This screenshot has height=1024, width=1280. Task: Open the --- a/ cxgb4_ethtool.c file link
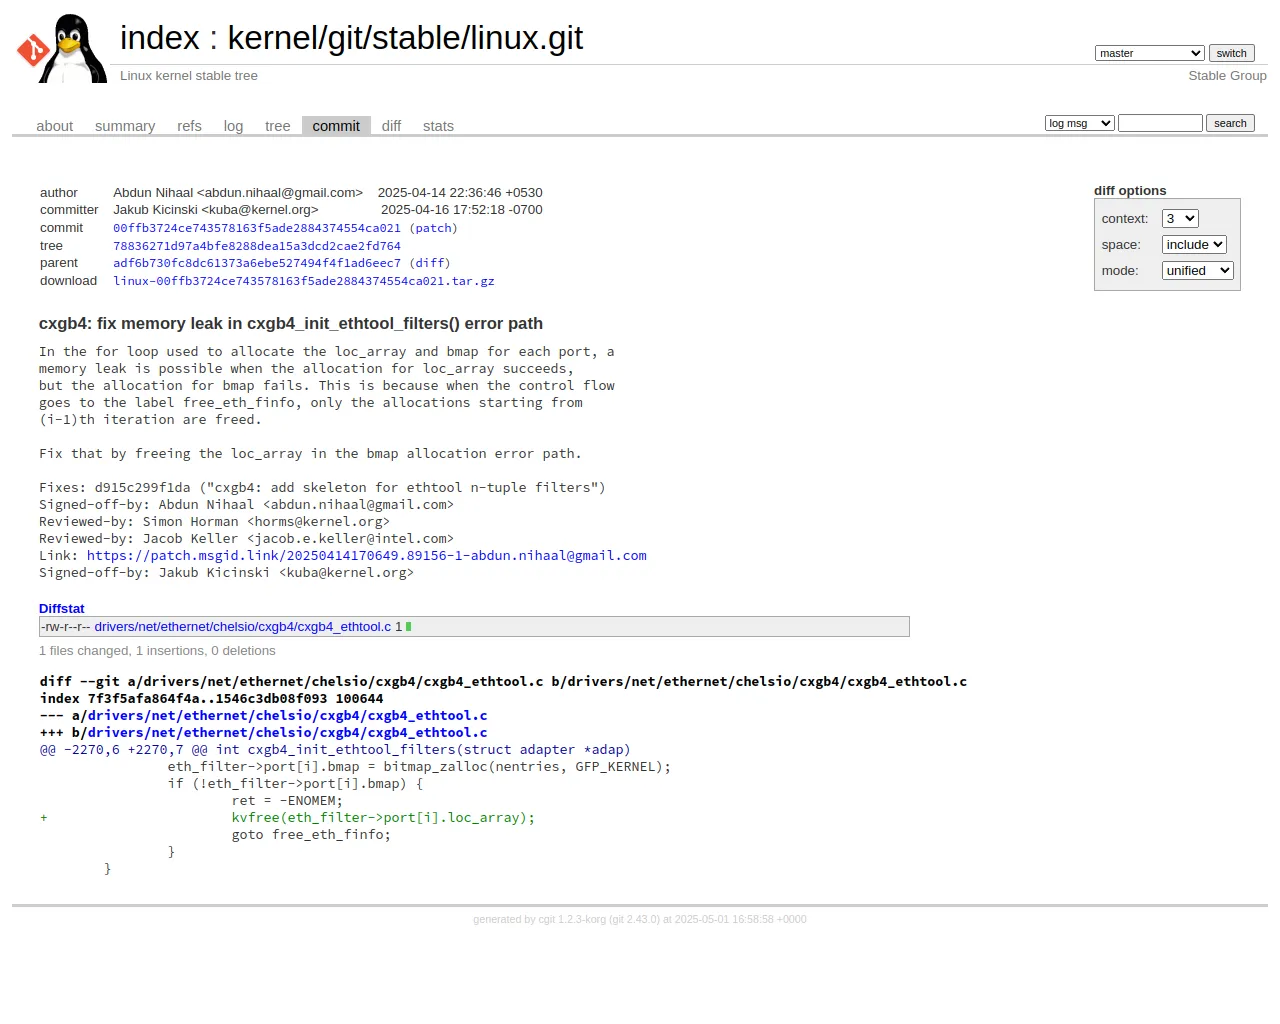(287, 716)
